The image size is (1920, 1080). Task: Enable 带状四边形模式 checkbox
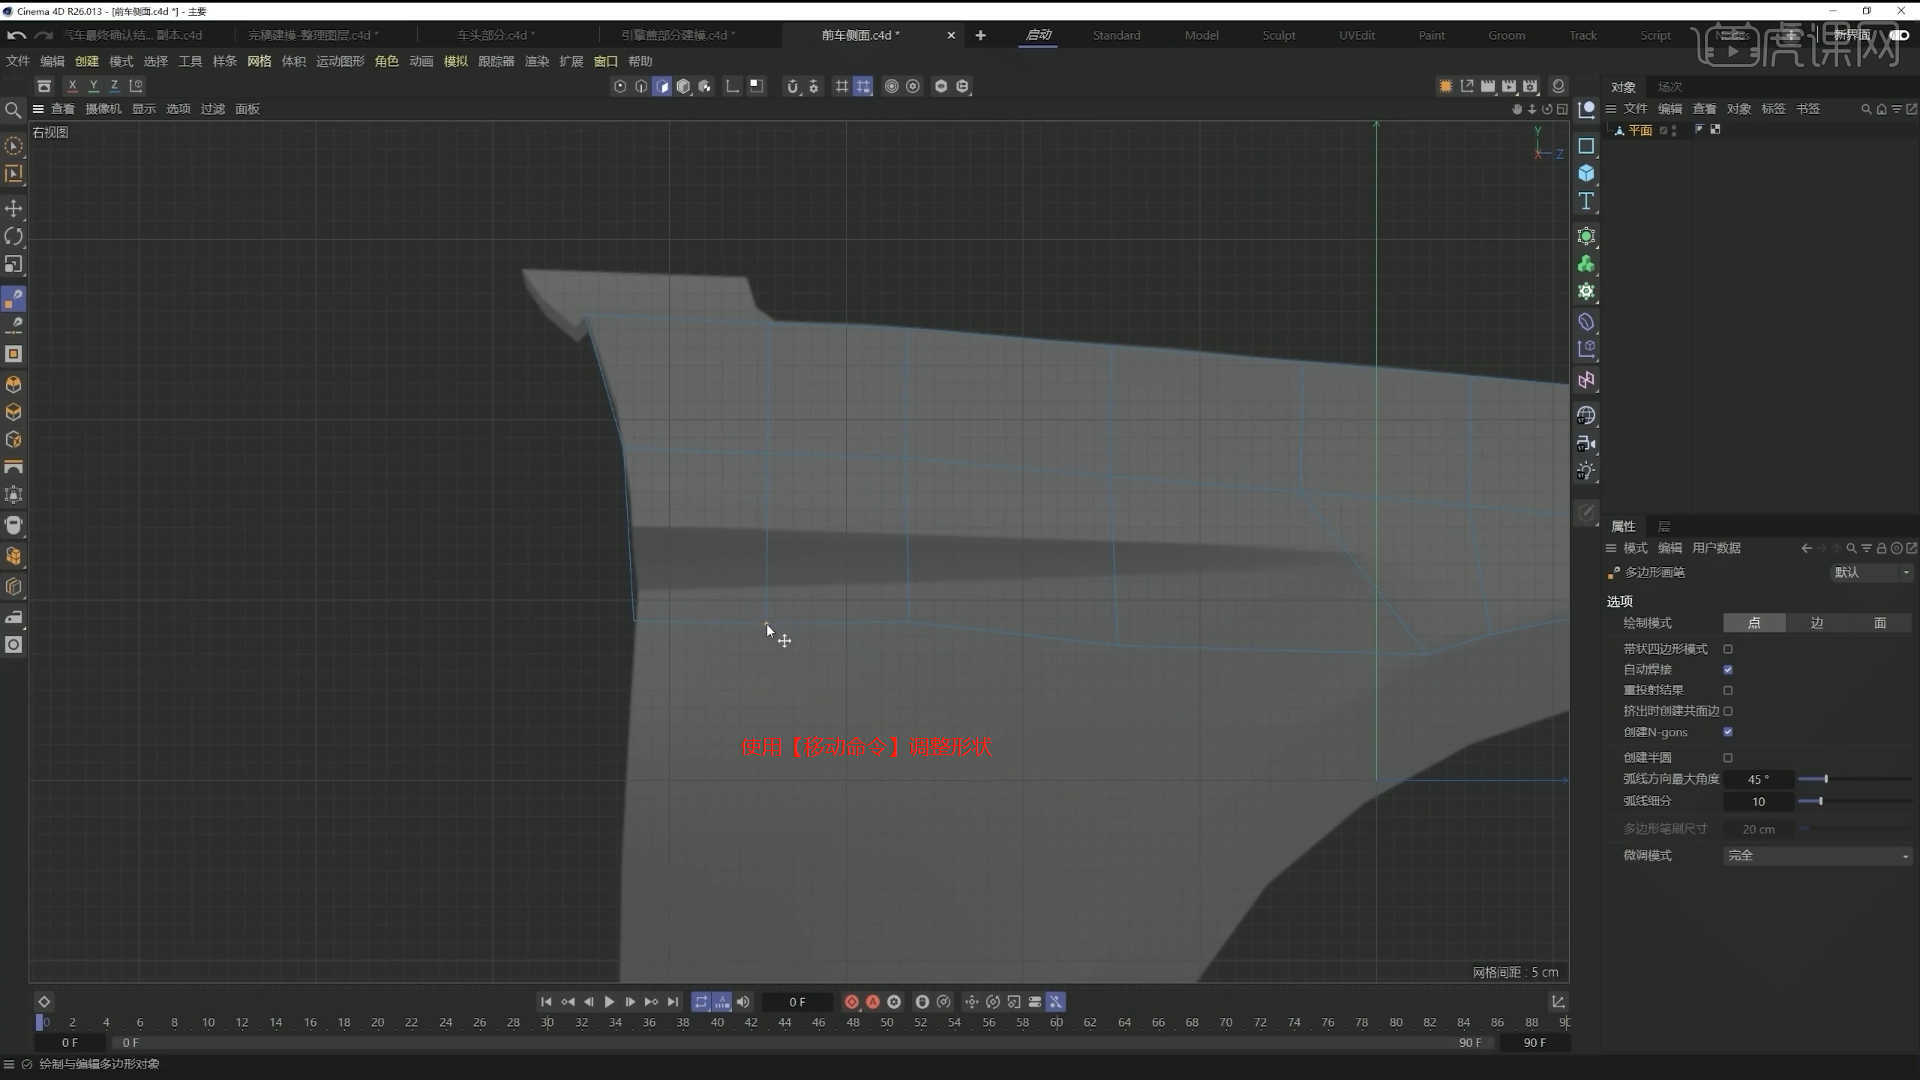point(1727,648)
